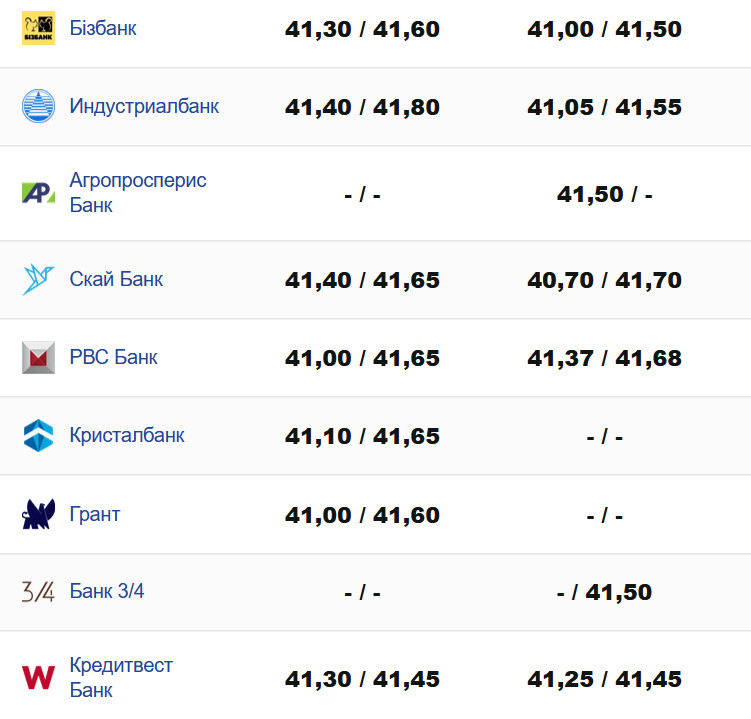Image resolution: width=751 pixels, height=719 pixels.
Task: Click Скай Банк rate 40,70 / 41,70
Action: 604,280
